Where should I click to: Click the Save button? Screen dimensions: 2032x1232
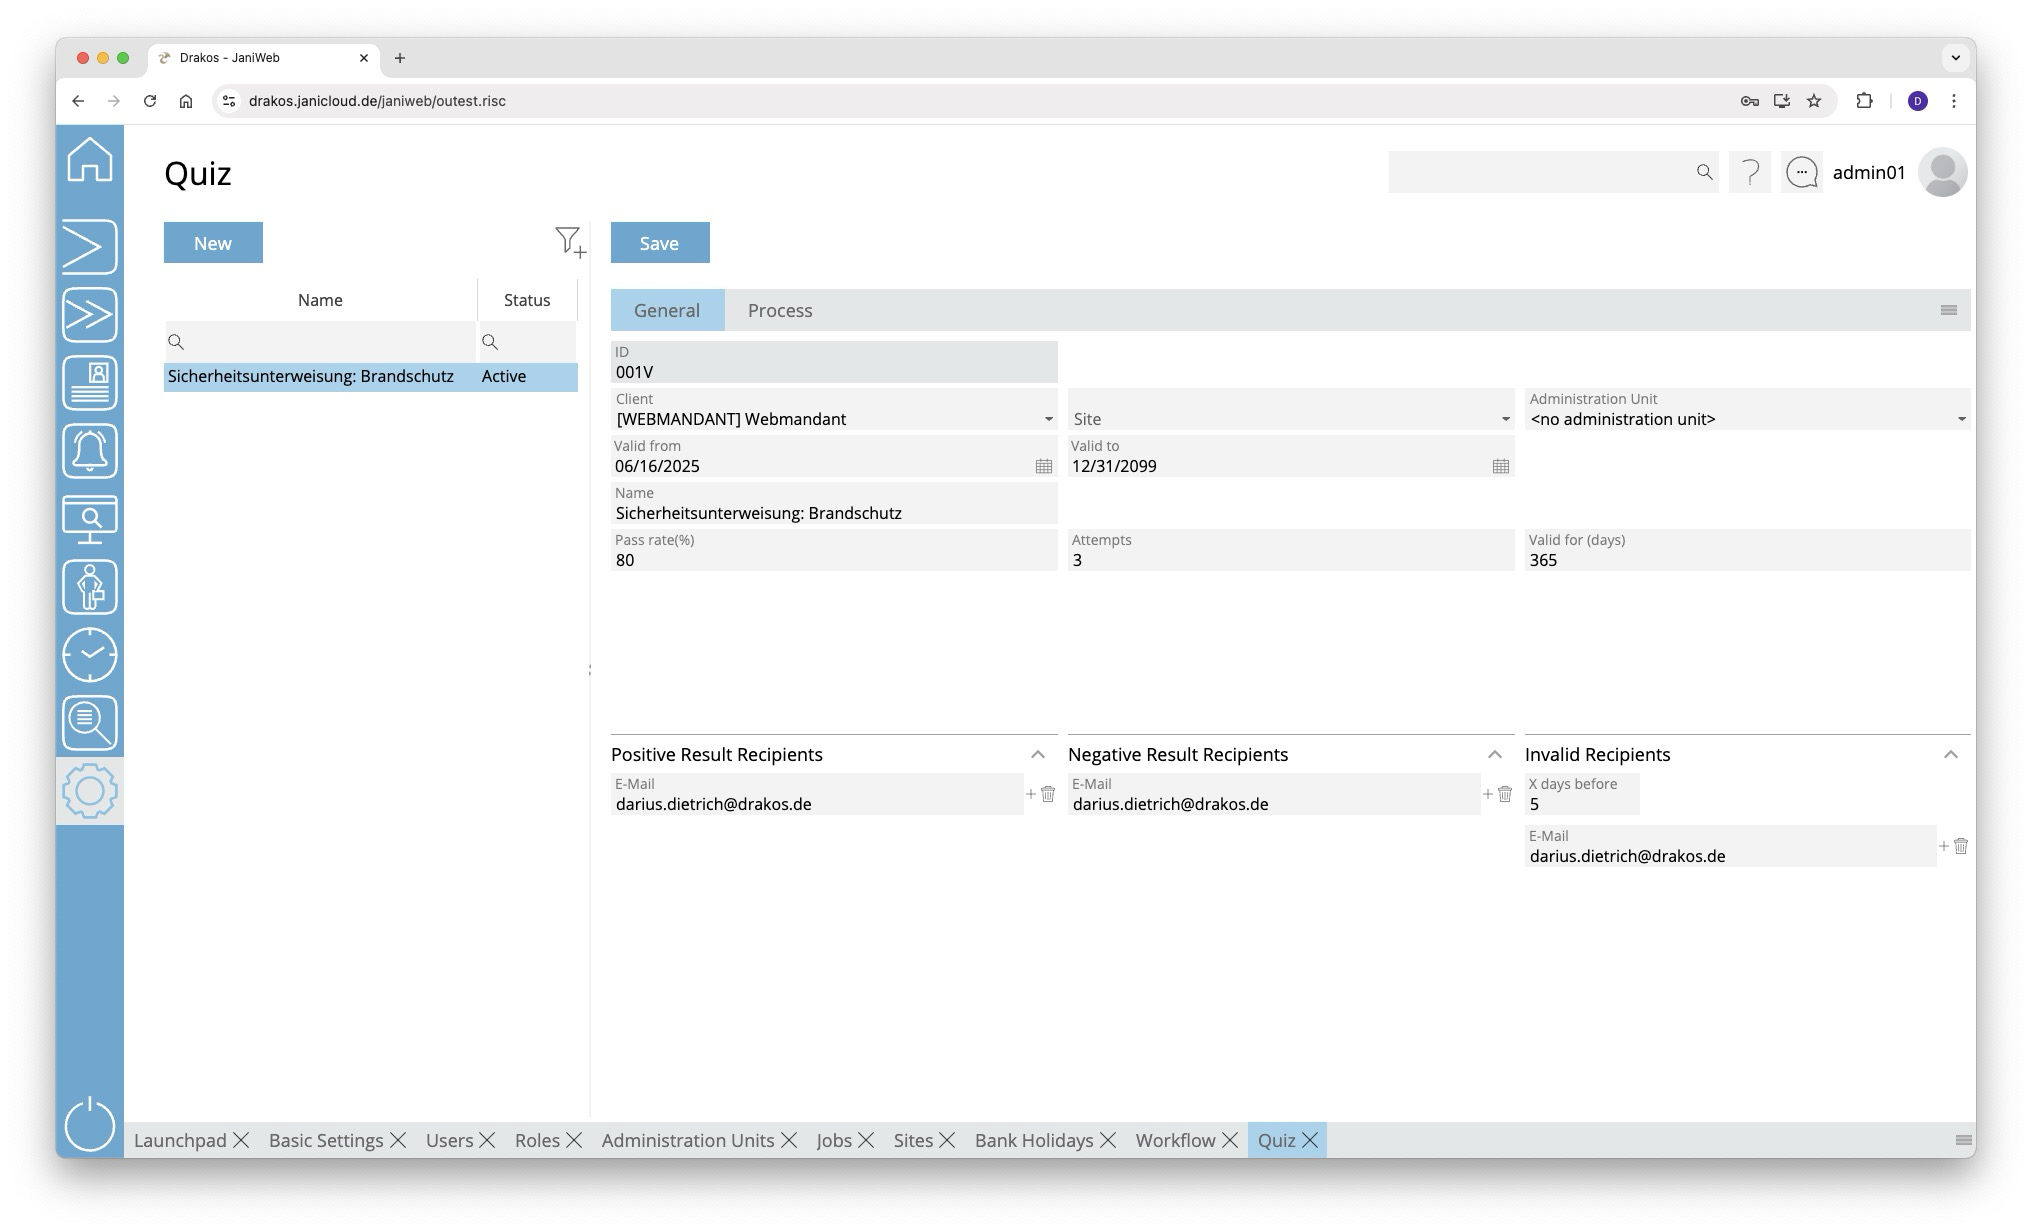tap(659, 243)
